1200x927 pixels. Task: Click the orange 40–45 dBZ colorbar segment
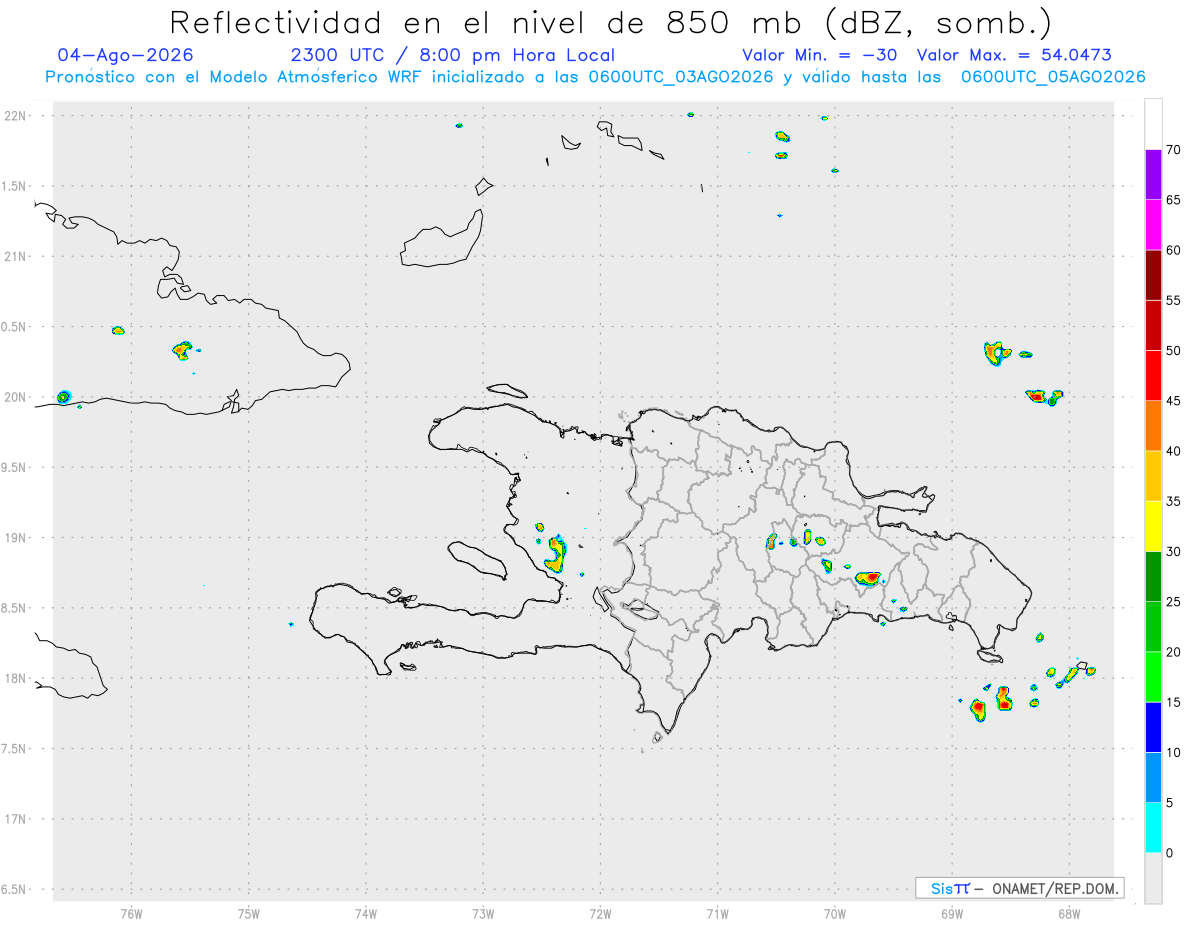click(x=1153, y=426)
